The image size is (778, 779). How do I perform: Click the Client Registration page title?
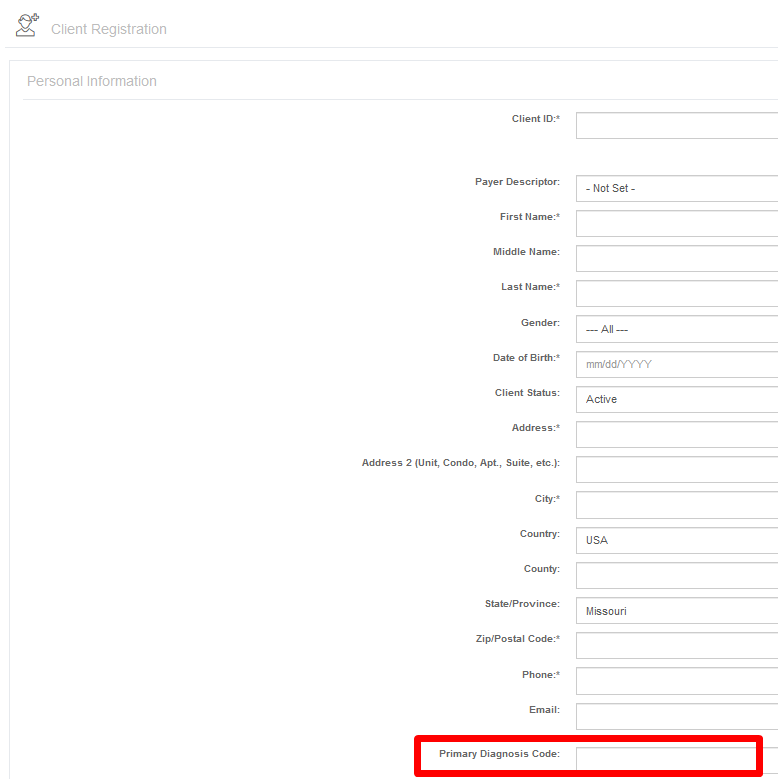tap(109, 29)
